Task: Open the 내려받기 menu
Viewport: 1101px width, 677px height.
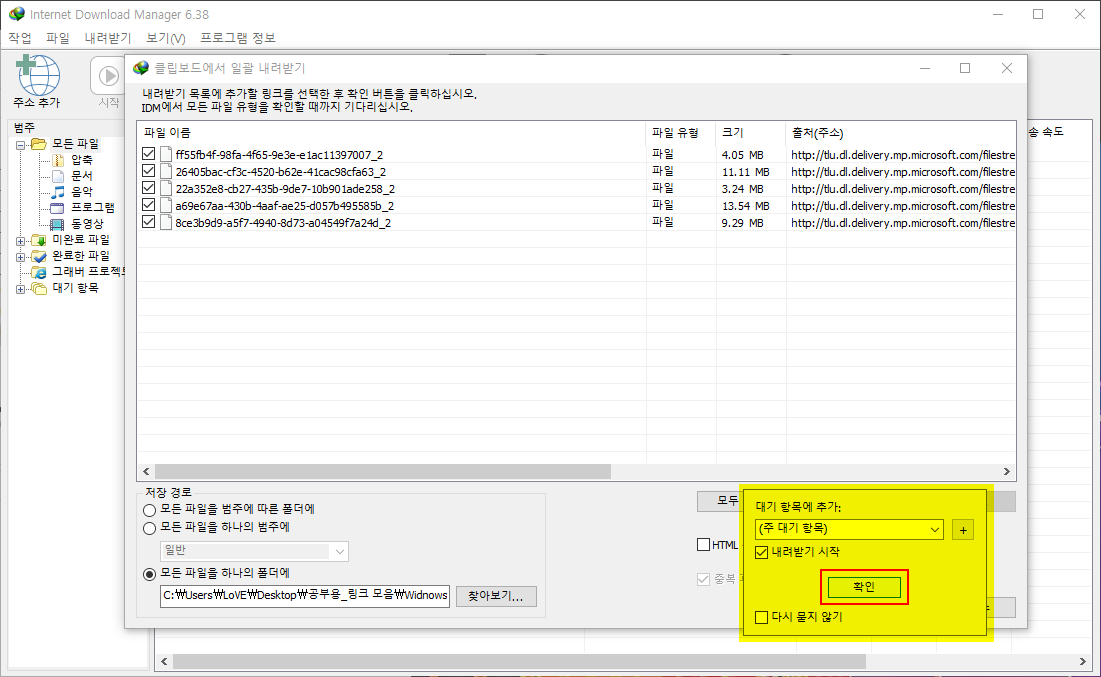Action: coord(108,38)
